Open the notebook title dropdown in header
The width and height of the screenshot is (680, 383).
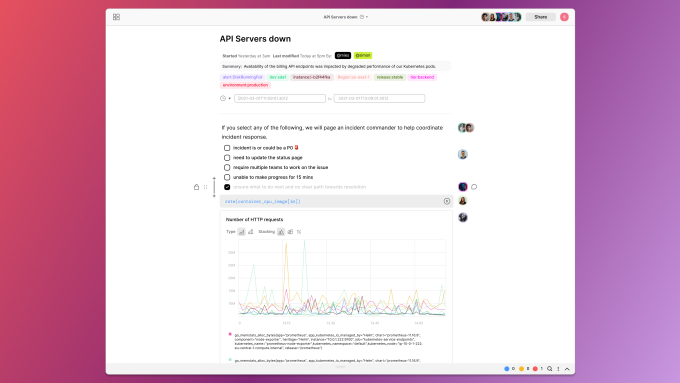pos(346,17)
